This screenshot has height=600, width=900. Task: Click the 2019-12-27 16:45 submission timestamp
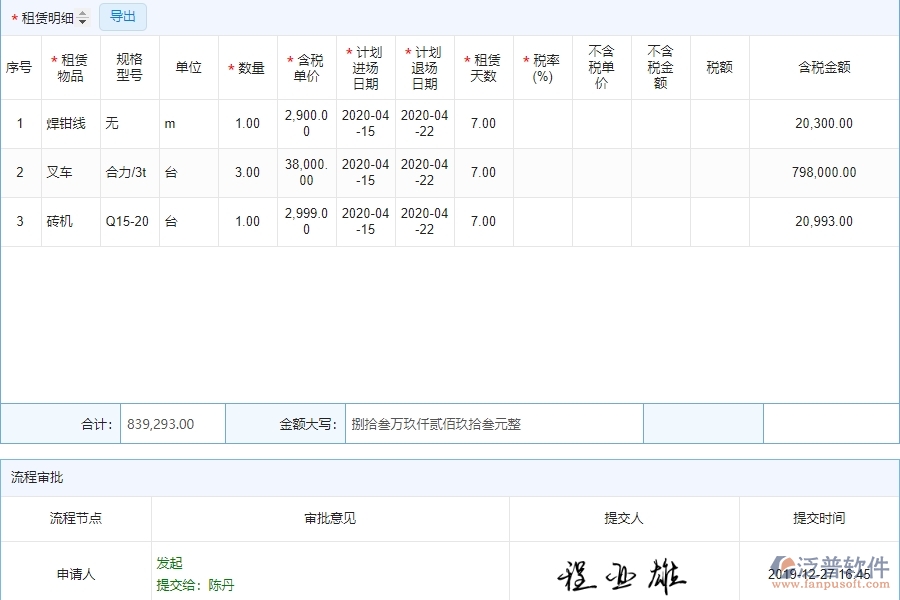(820, 570)
